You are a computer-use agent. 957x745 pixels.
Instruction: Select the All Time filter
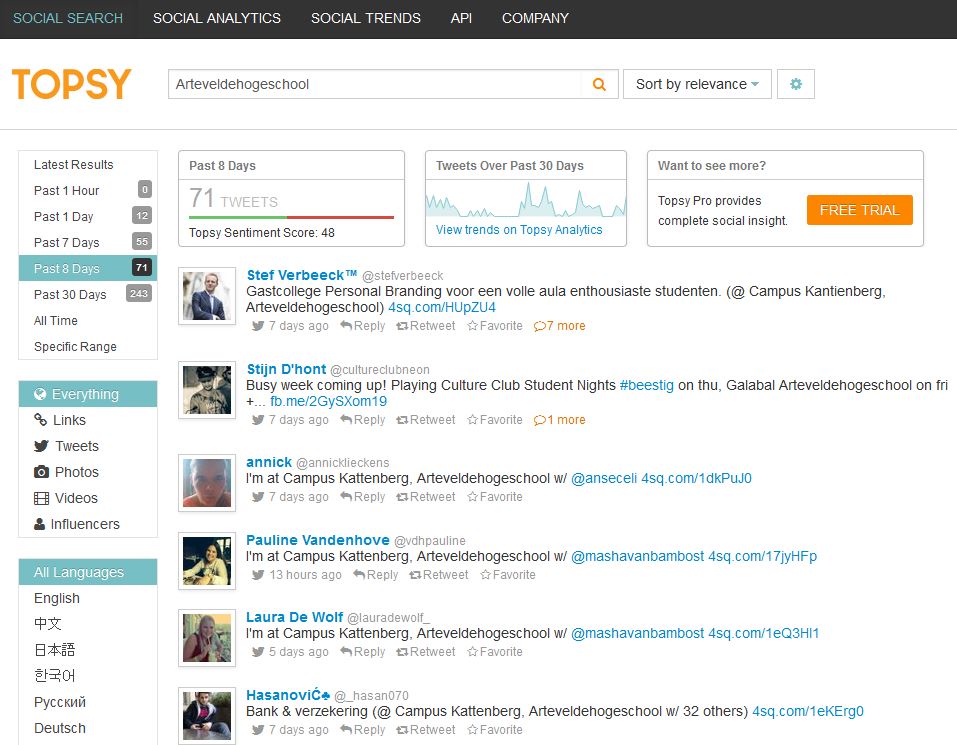click(88, 320)
